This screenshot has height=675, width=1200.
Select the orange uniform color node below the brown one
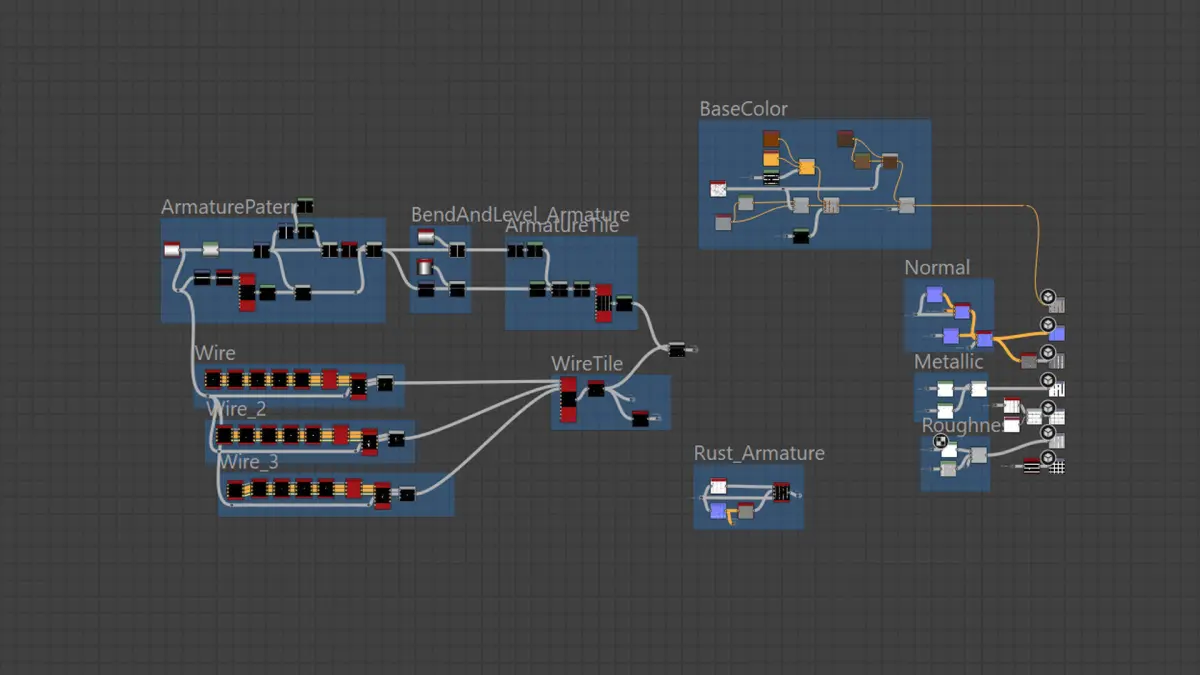771,158
